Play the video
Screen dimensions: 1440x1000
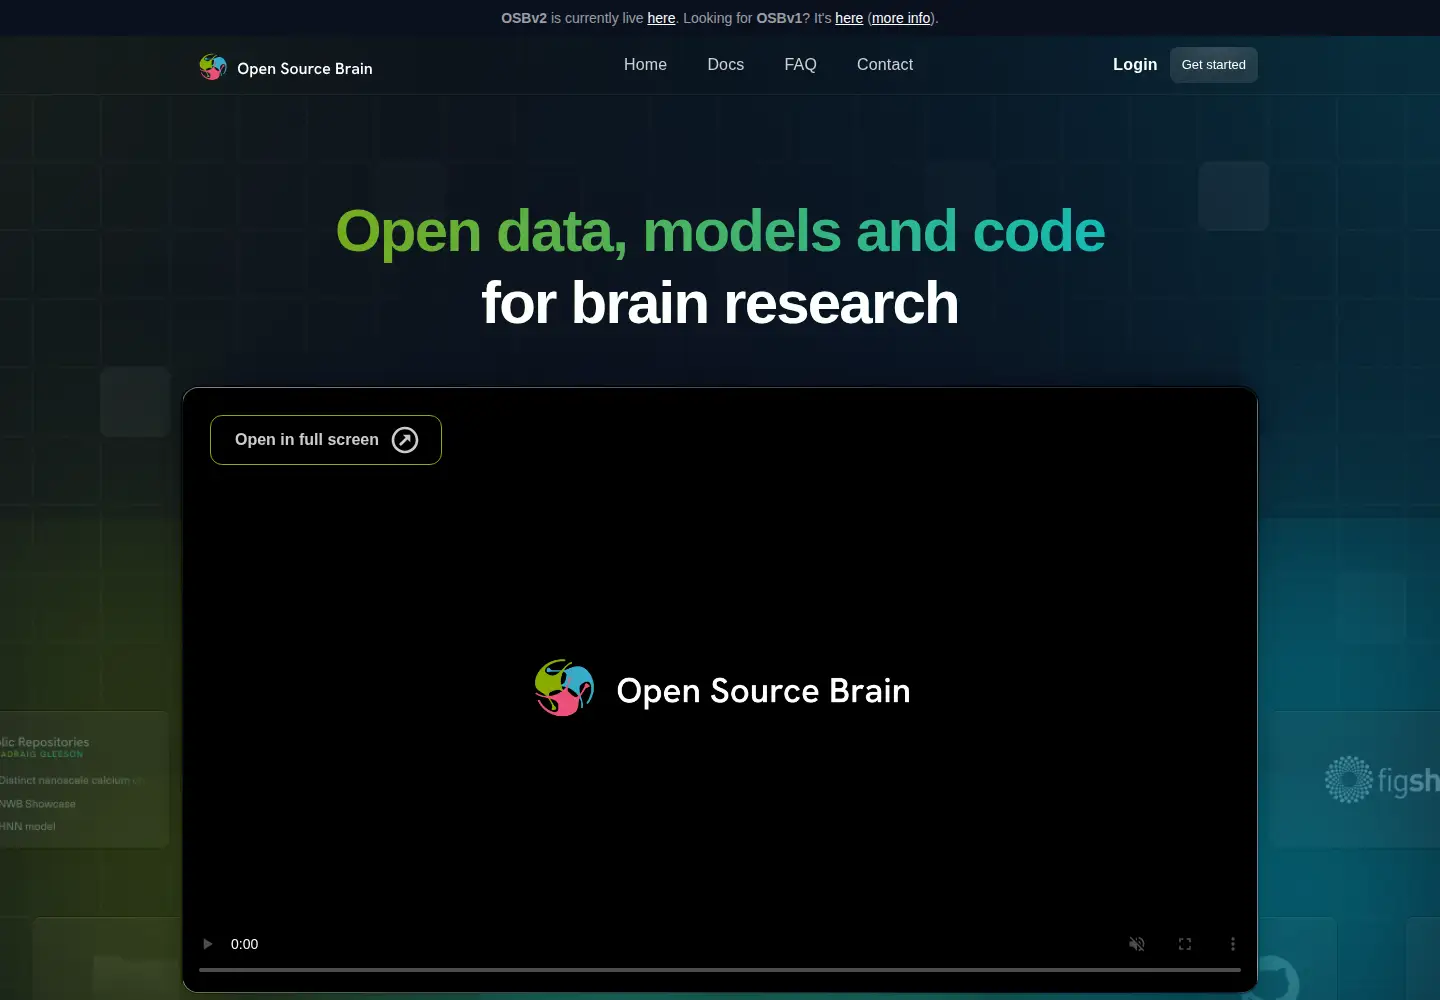tap(208, 944)
